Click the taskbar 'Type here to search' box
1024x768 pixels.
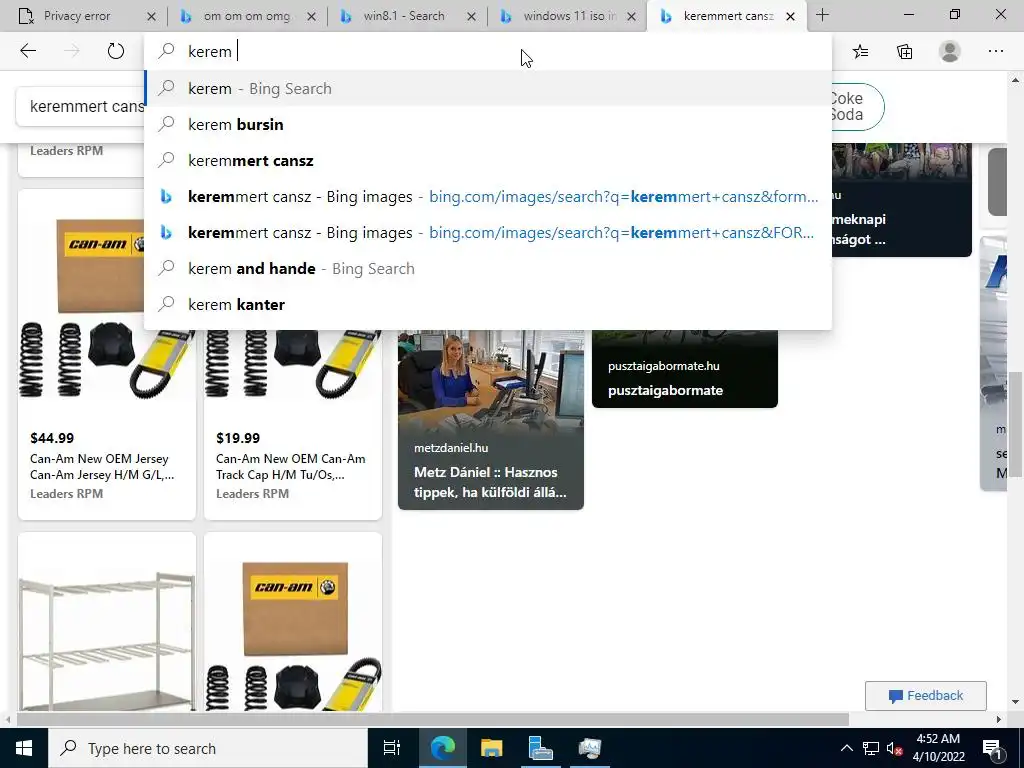tap(208, 748)
